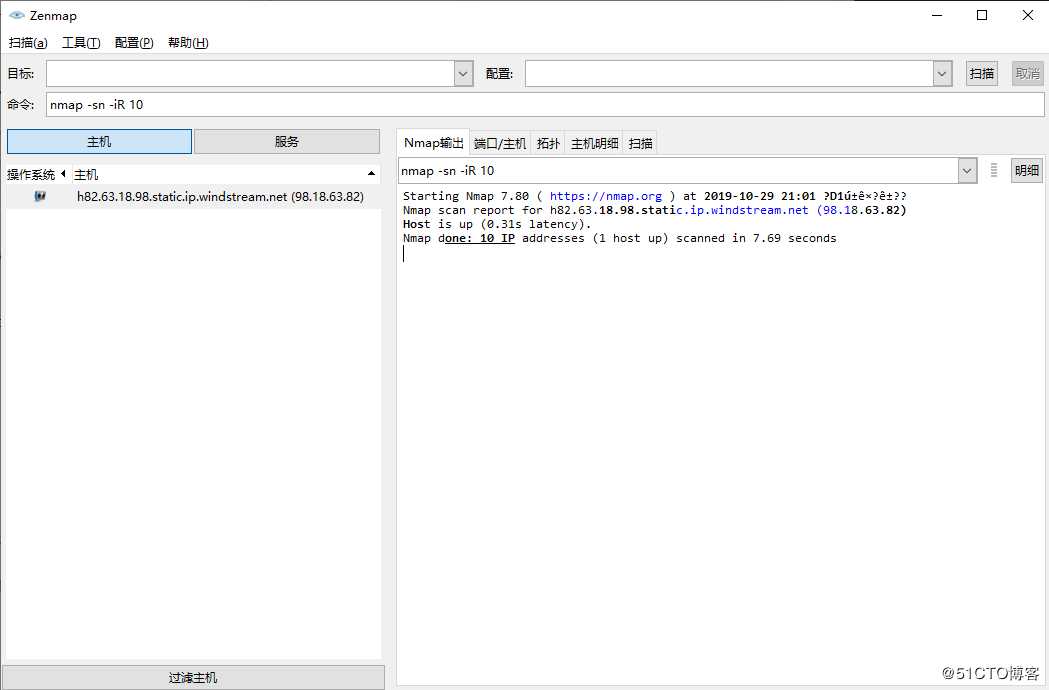Click the grip handle icon beside 明细

click(993, 171)
